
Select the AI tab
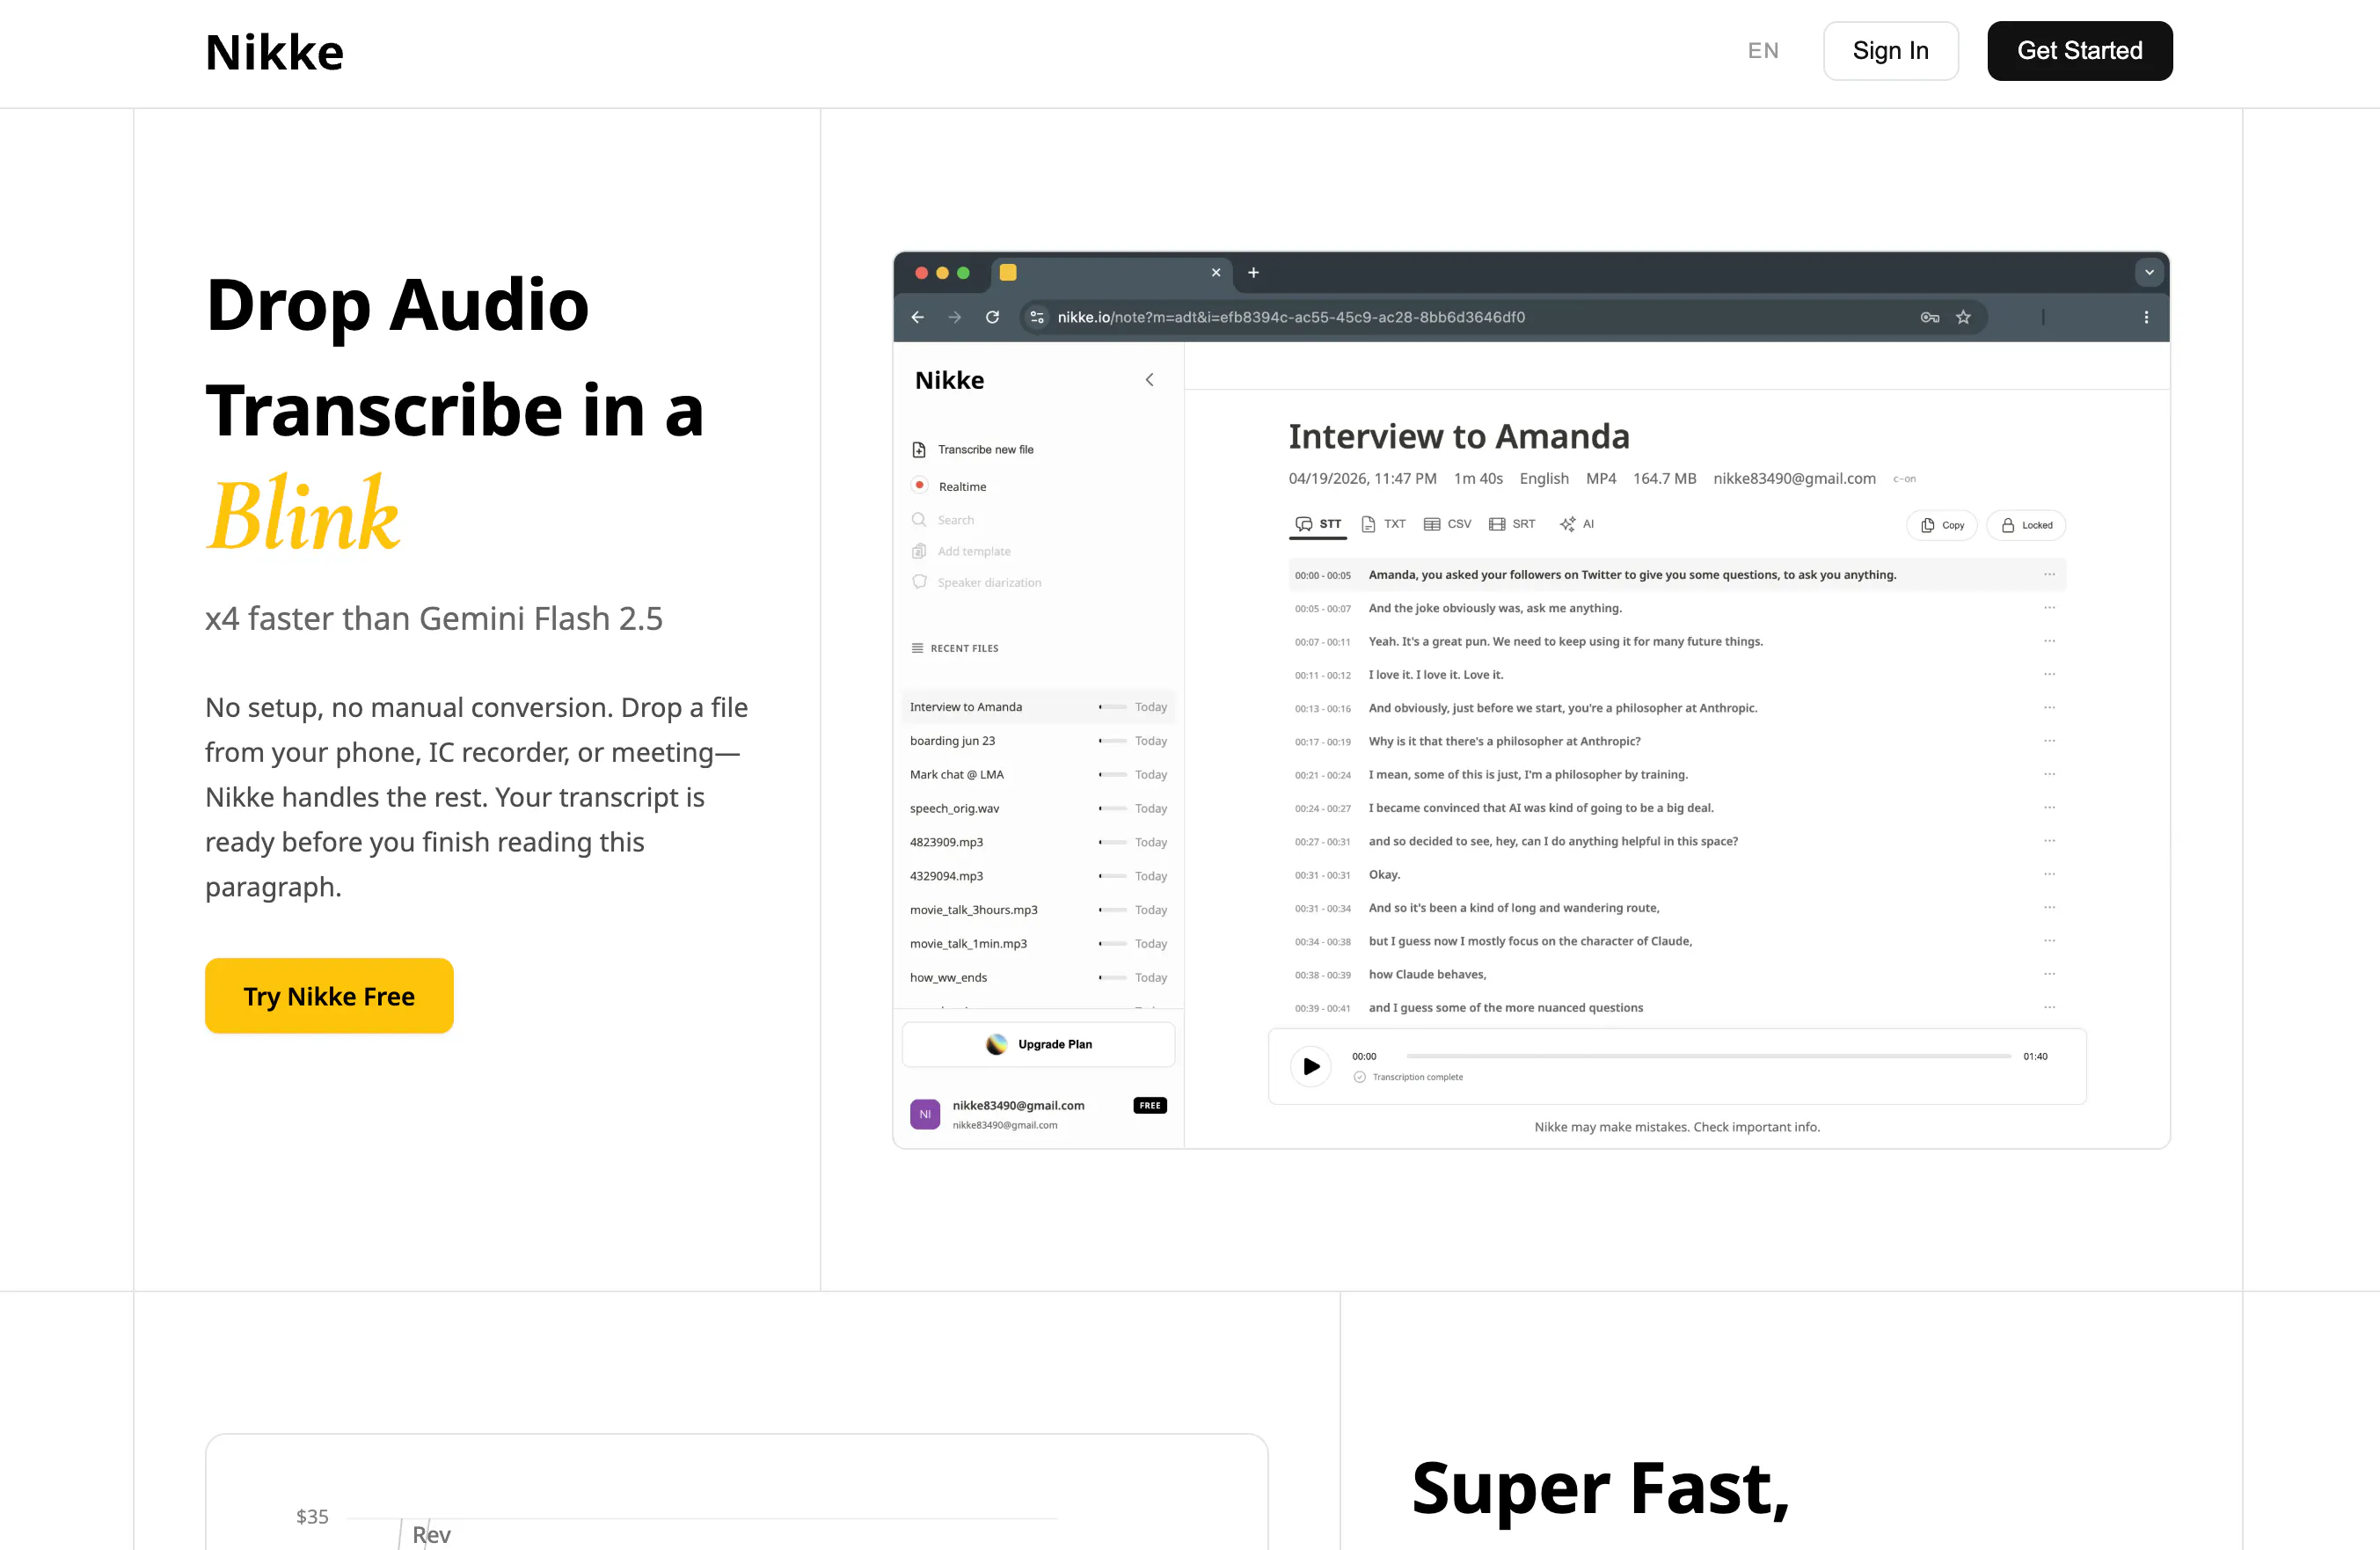1577,524
